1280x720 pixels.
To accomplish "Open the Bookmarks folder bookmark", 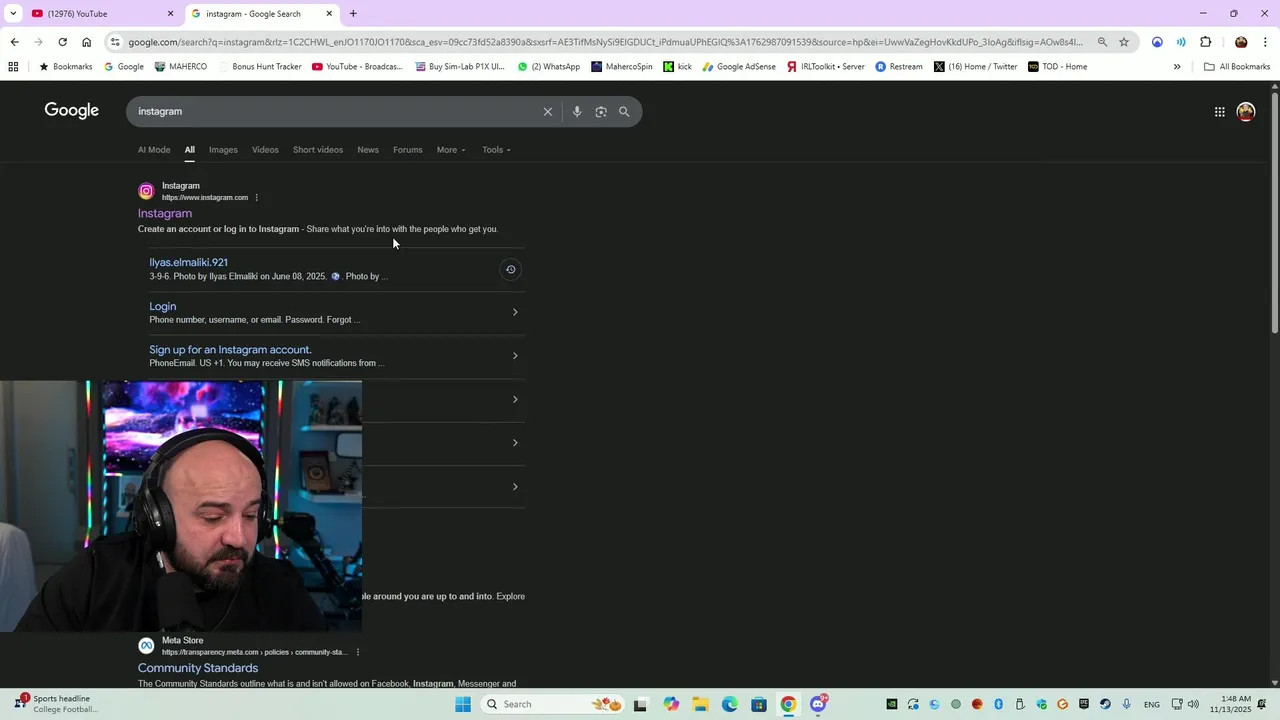I will click(65, 67).
